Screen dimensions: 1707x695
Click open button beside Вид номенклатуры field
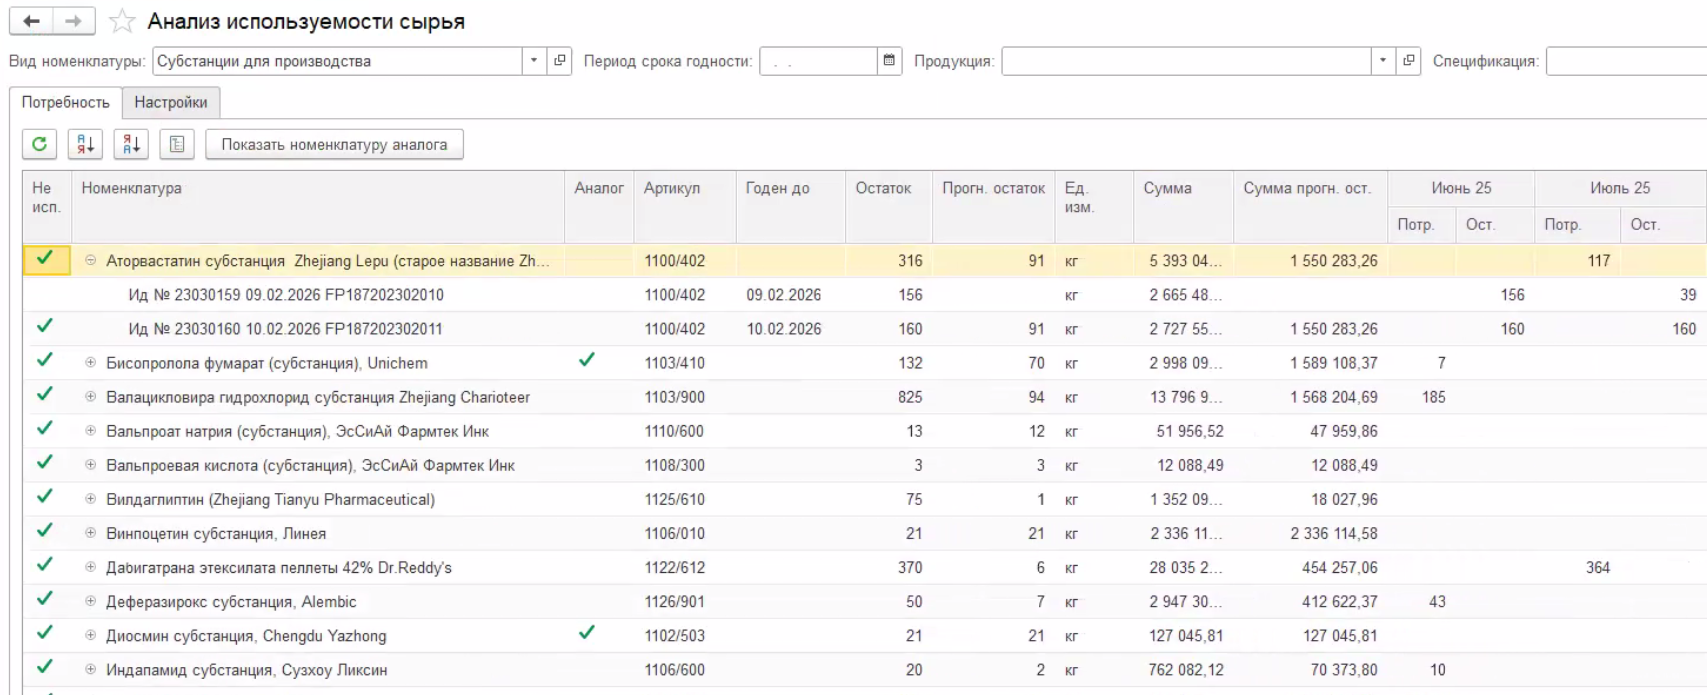560,61
